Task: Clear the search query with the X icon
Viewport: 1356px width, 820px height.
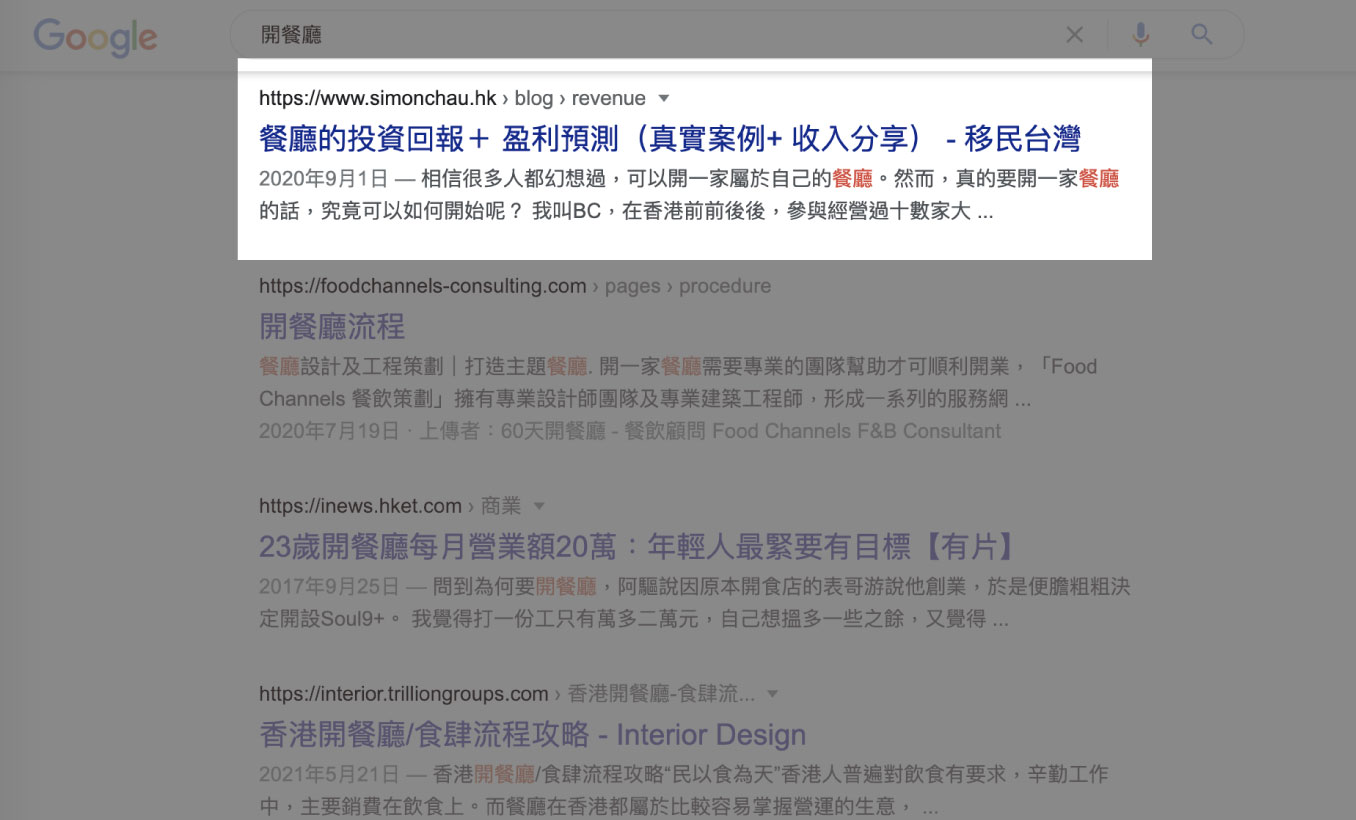Action: (1074, 36)
